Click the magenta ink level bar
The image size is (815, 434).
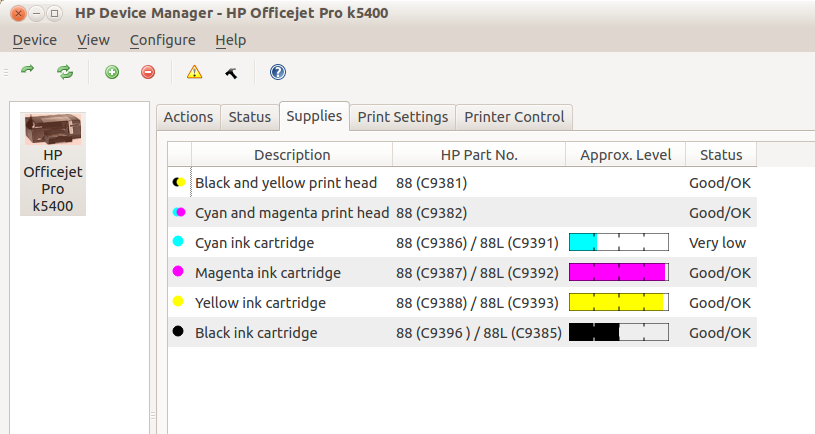[x=619, y=272]
